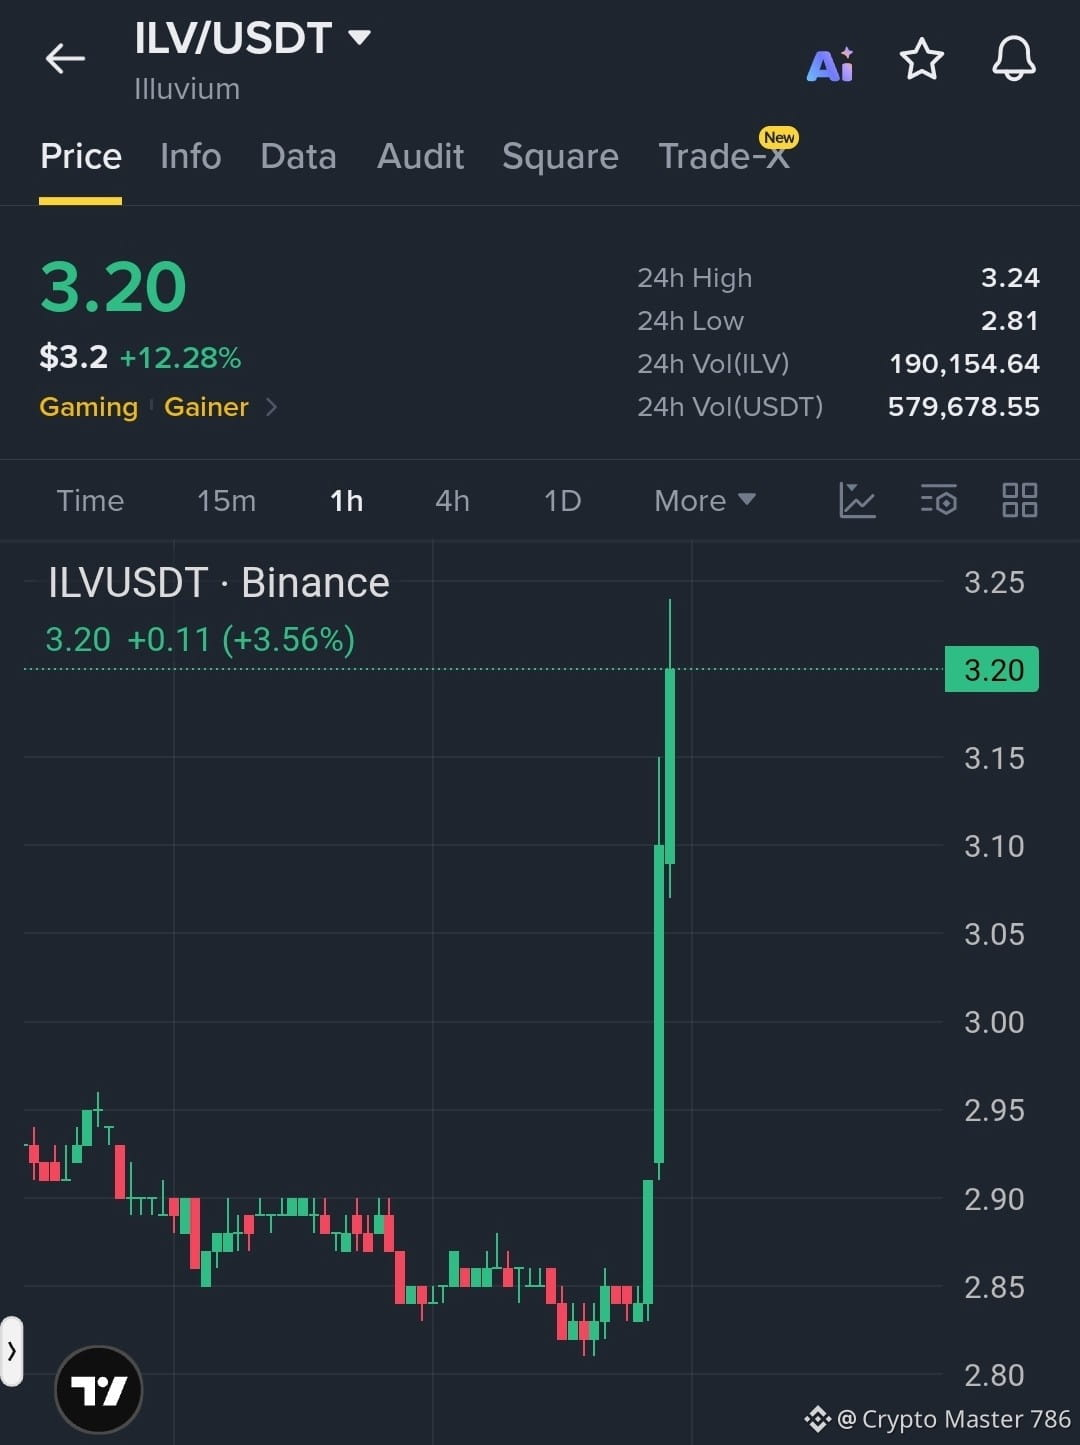1080x1445 pixels.
Task: Click the large green 3.20 price
Action: click(x=113, y=287)
